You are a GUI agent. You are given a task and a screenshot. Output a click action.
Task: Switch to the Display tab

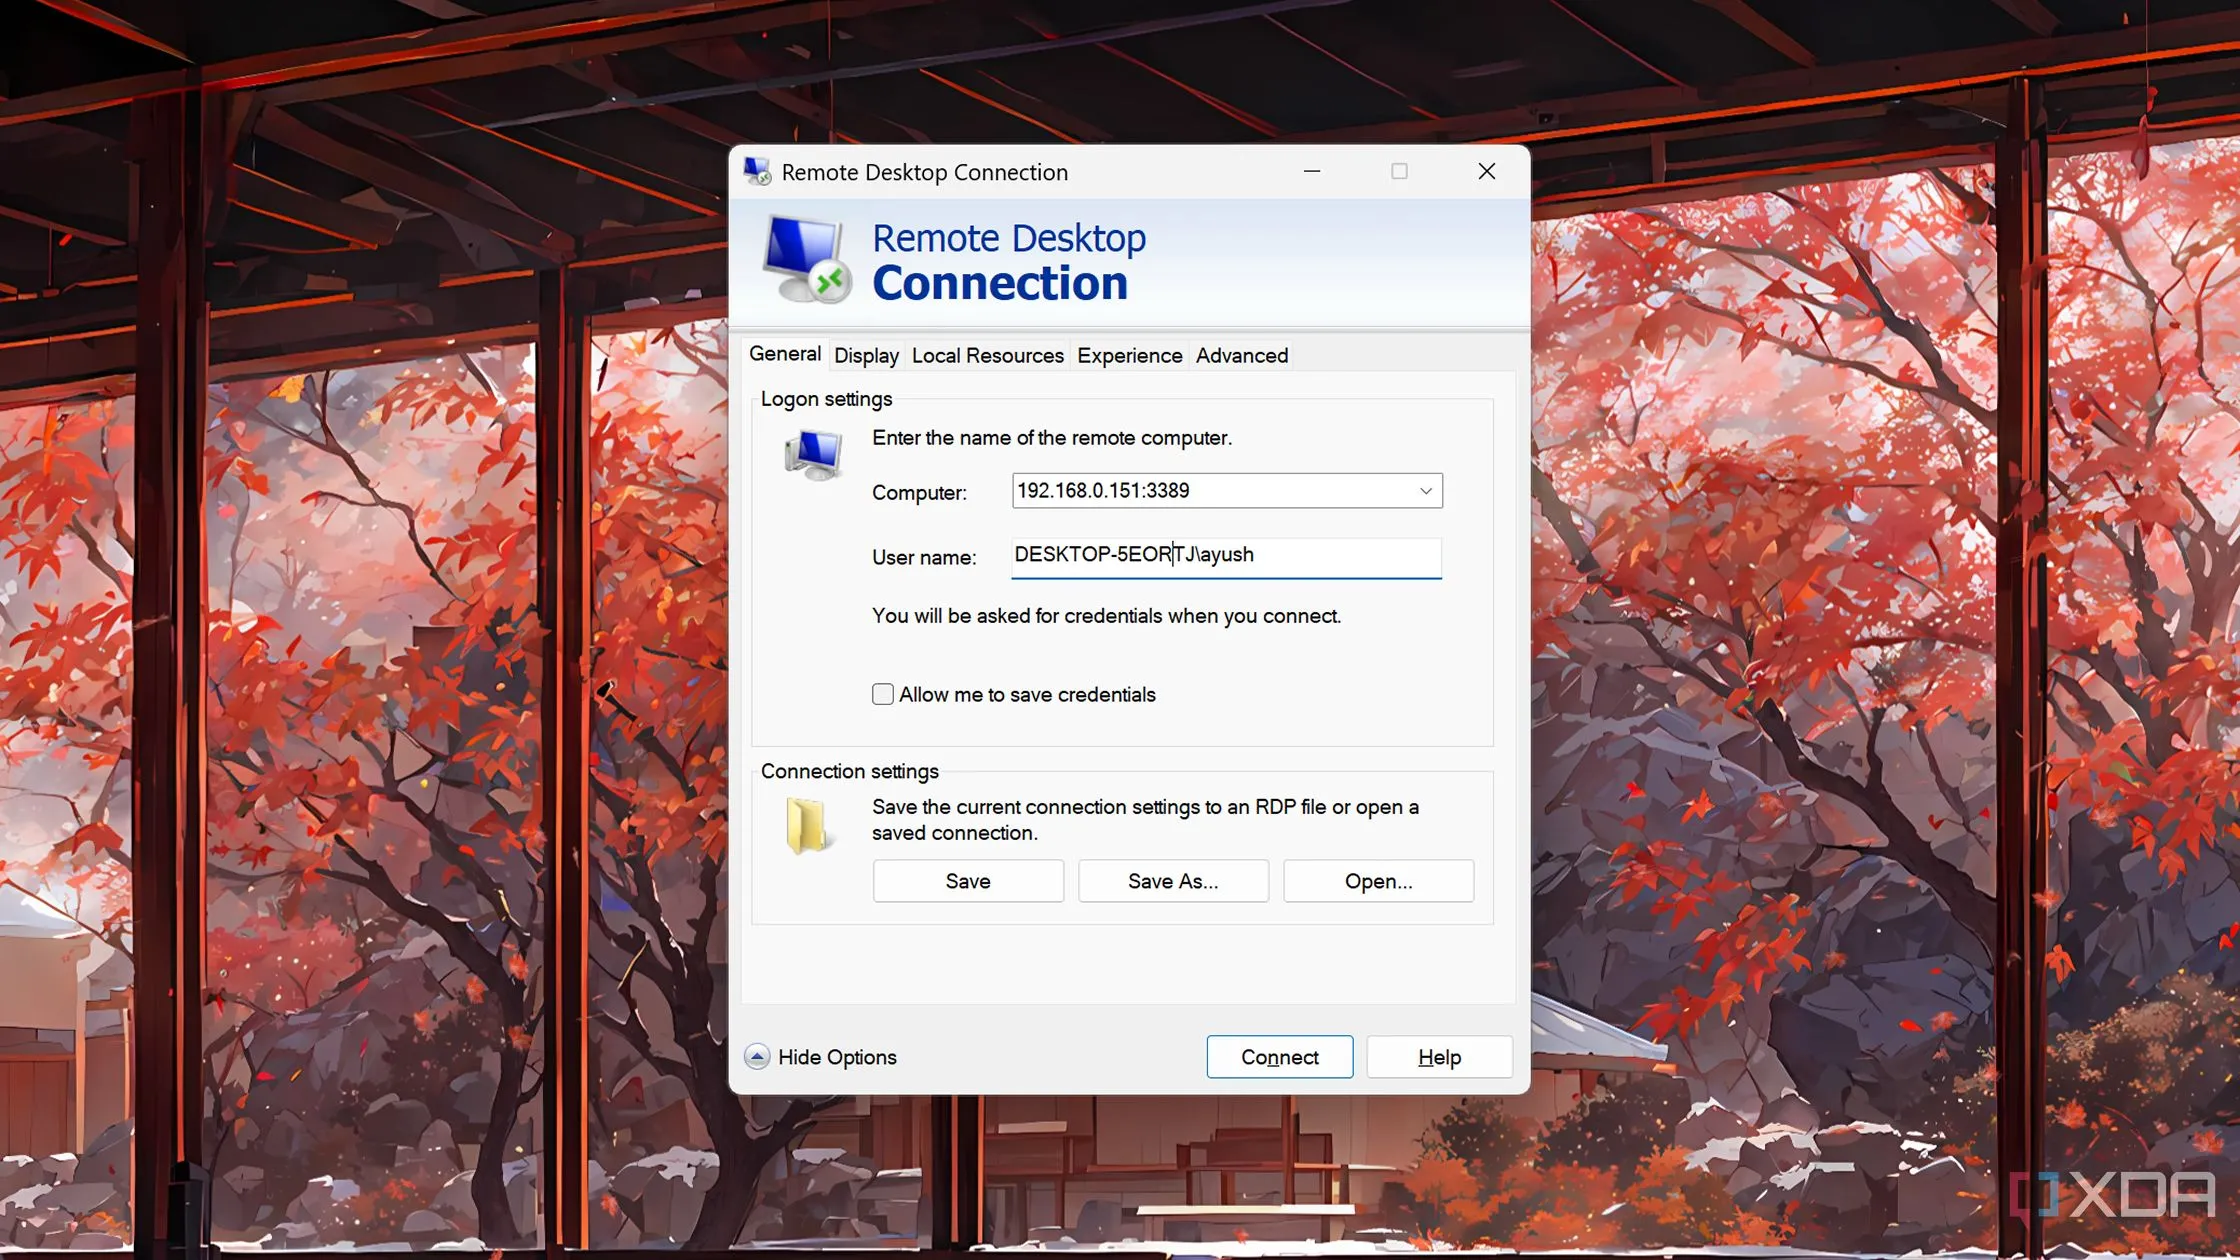[x=866, y=356]
